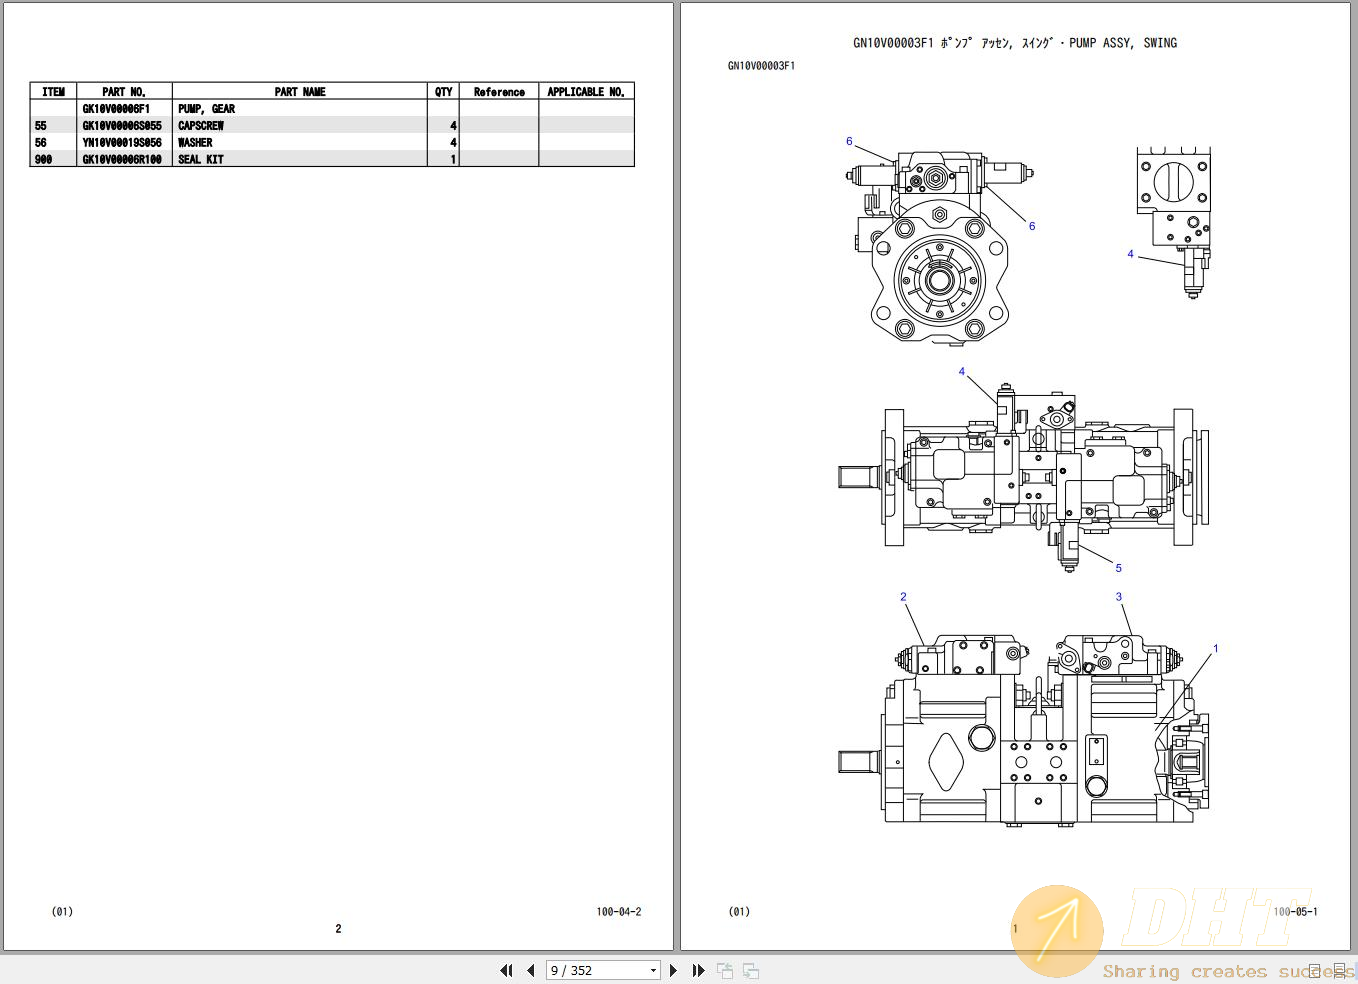
Task: Click page code 100-04-2 on left page
Action: [x=619, y=911]
